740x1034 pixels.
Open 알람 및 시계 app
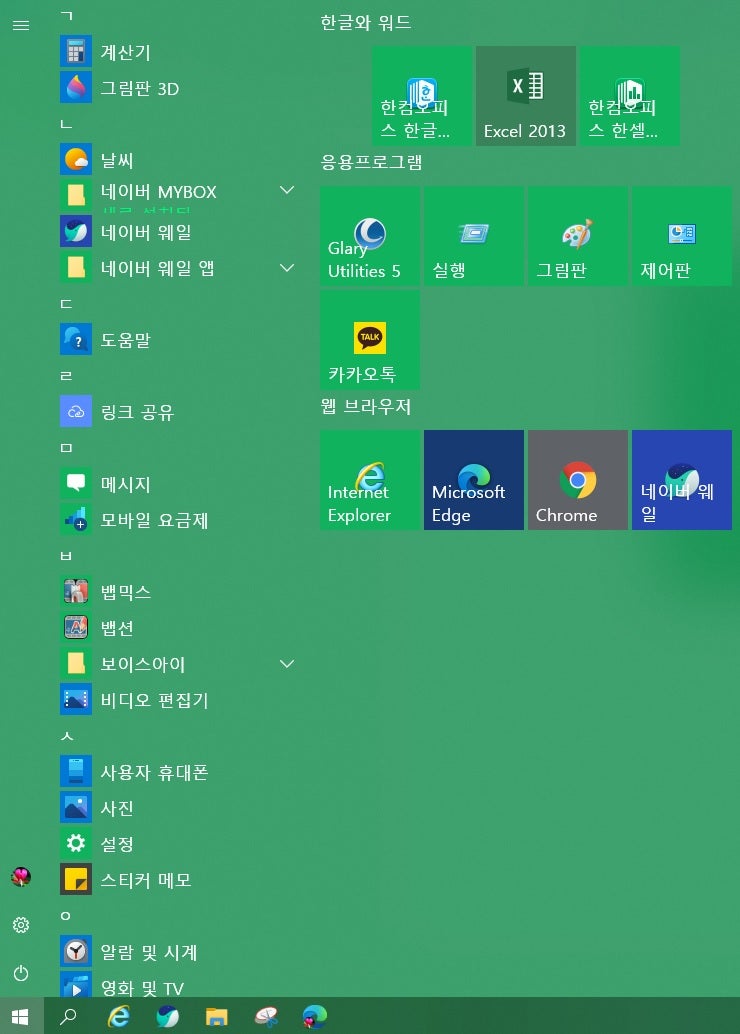tap(177, 952)
